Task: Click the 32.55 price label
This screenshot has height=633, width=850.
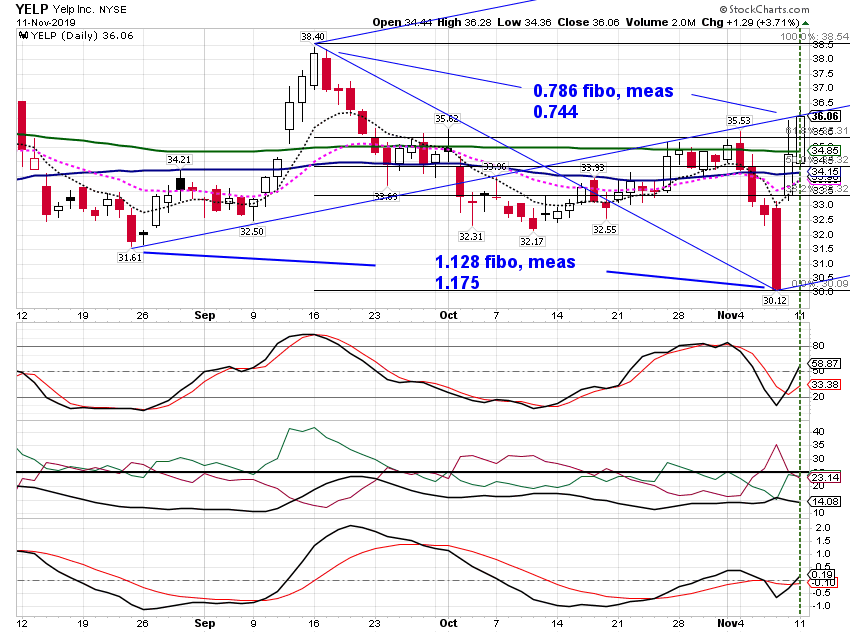Action: tap(605, 229)
